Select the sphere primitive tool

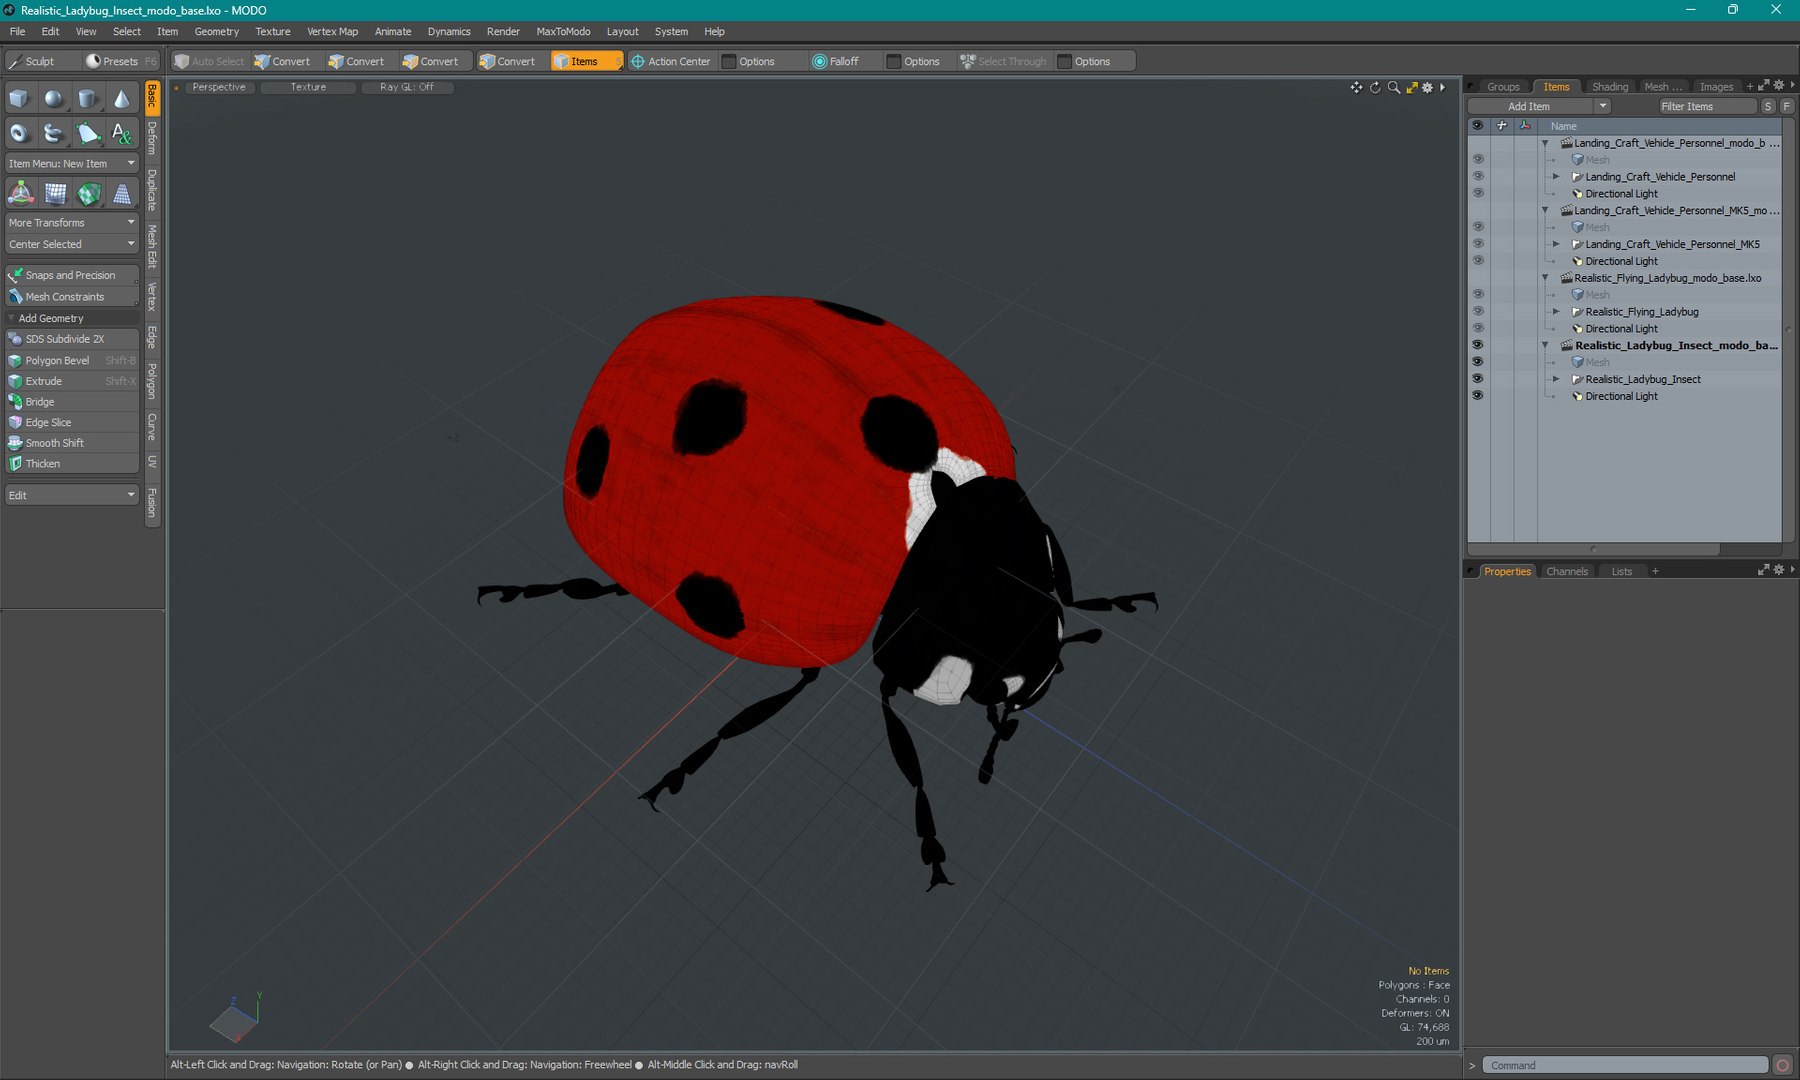(54, 98)
